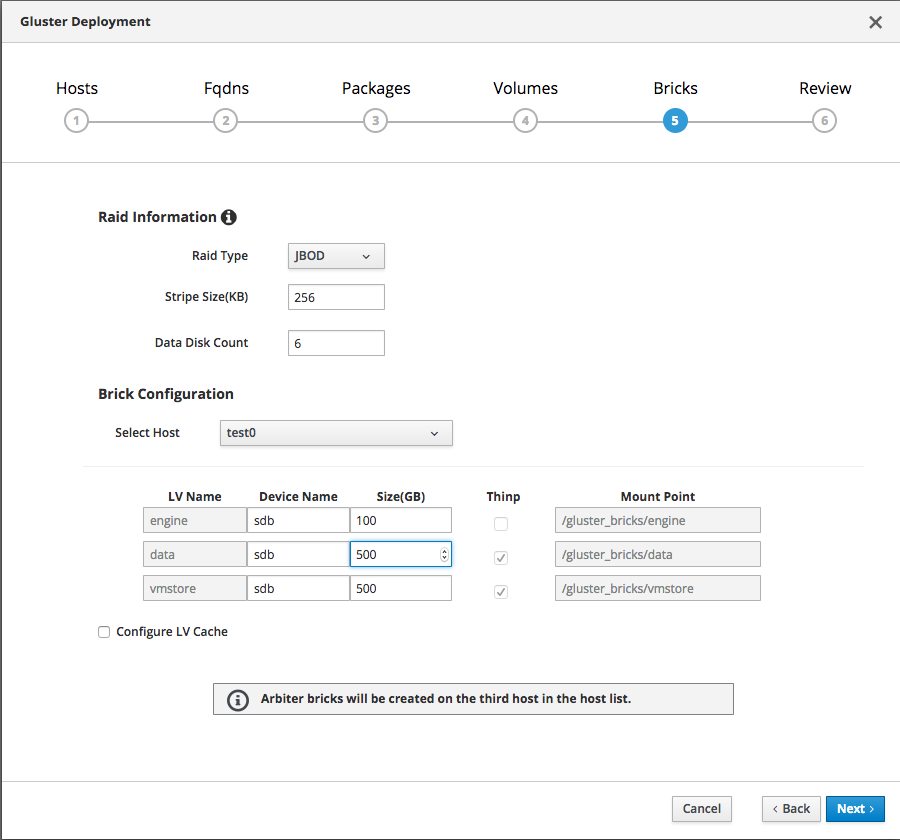Open the Review step 6 circle
The width and height of the screenshot is (900, 840).
coord(824,121)
